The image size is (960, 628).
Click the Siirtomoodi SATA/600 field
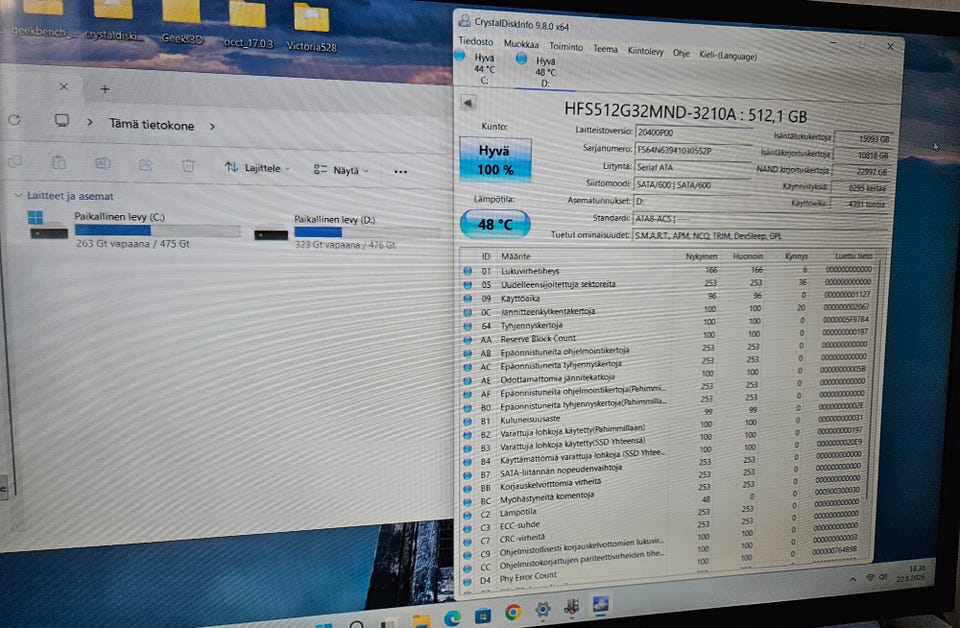(x=692, y=185)
